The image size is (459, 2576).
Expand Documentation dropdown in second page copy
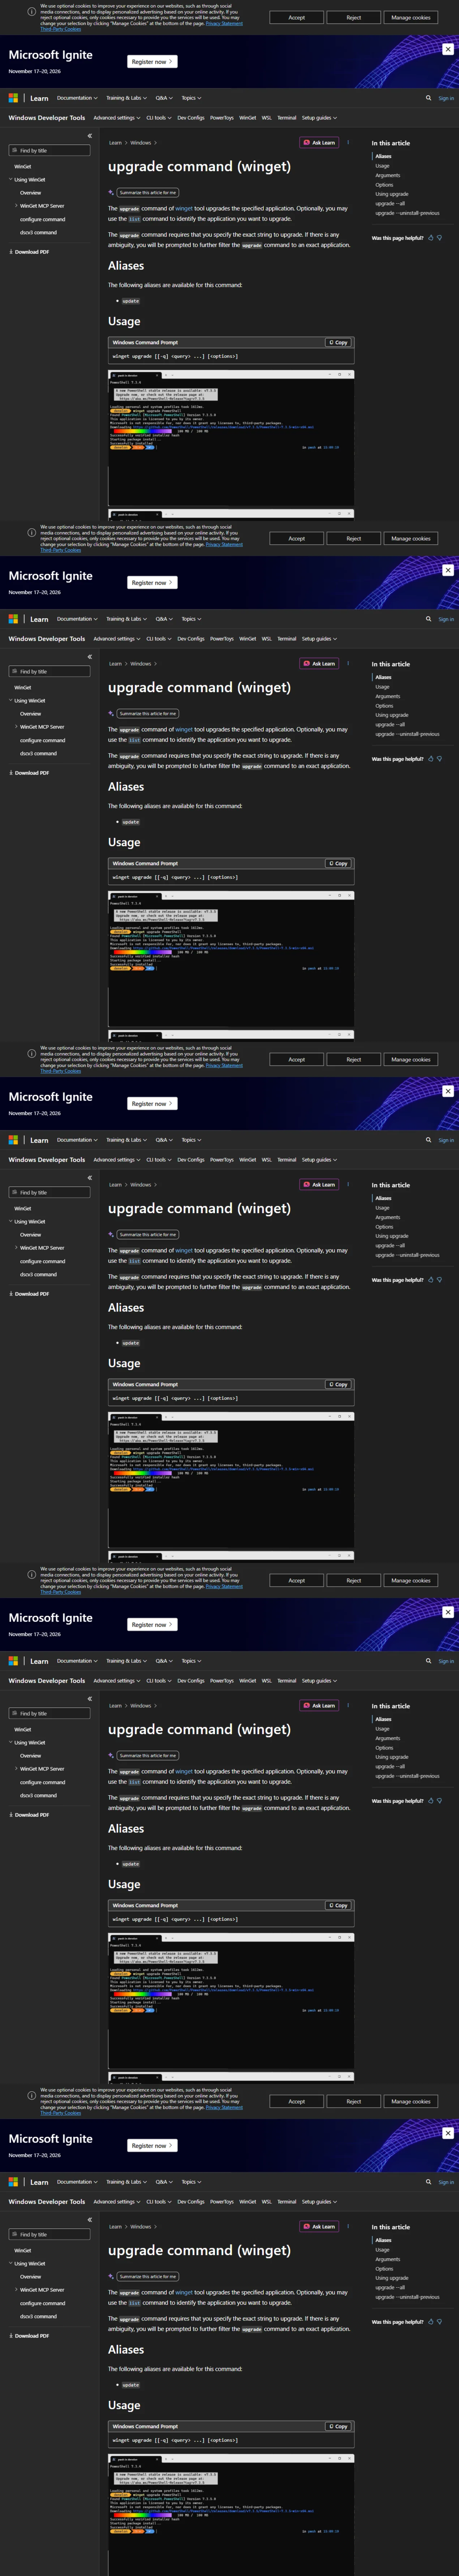pos(77,619)
